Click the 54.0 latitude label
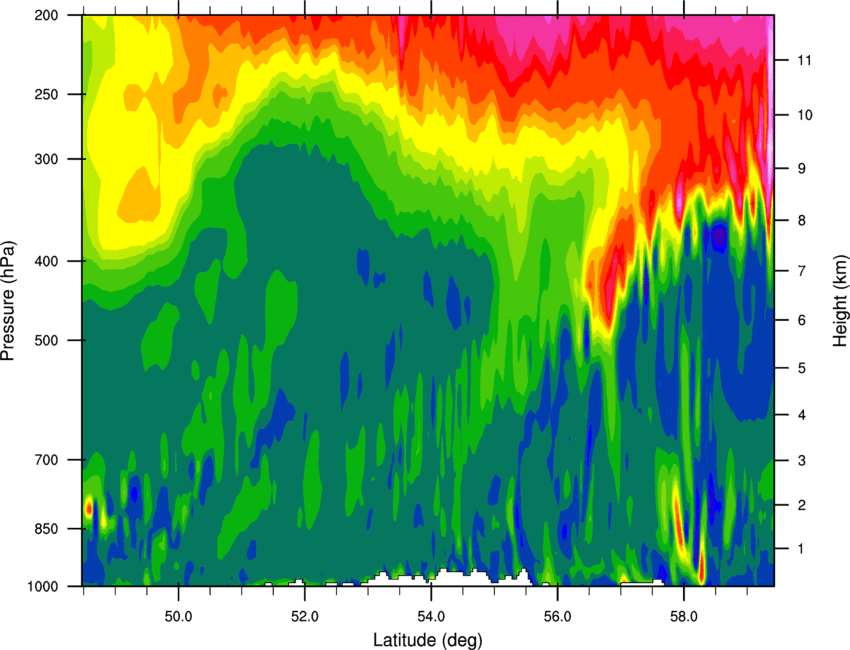Screen dimensions: 850x650 431,616
